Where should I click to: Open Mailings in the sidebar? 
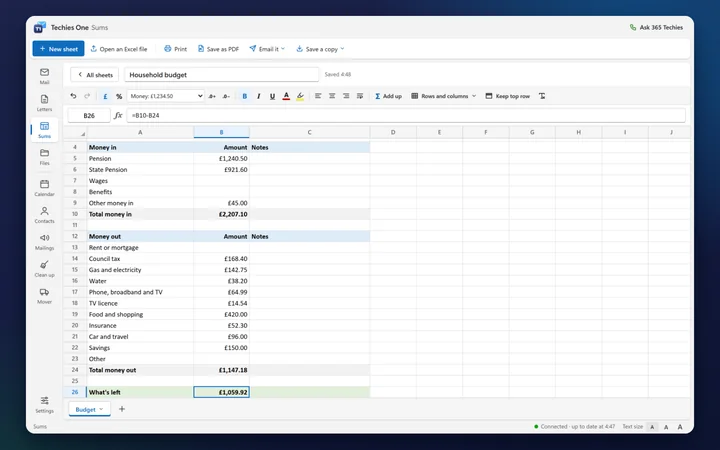pyautogui.click(x=44, y=242)
